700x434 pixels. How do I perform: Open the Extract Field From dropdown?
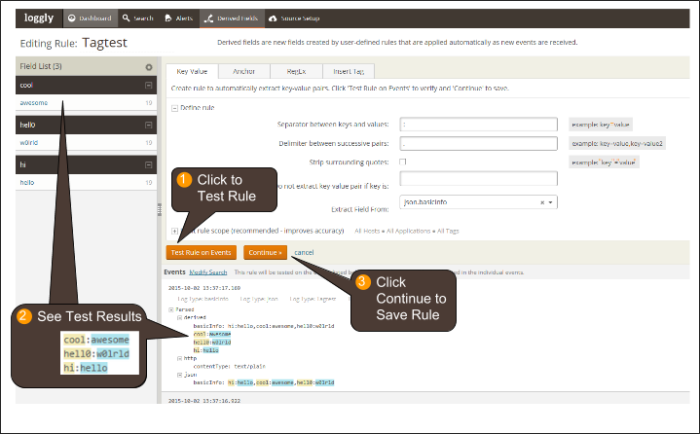coord(552,201)
